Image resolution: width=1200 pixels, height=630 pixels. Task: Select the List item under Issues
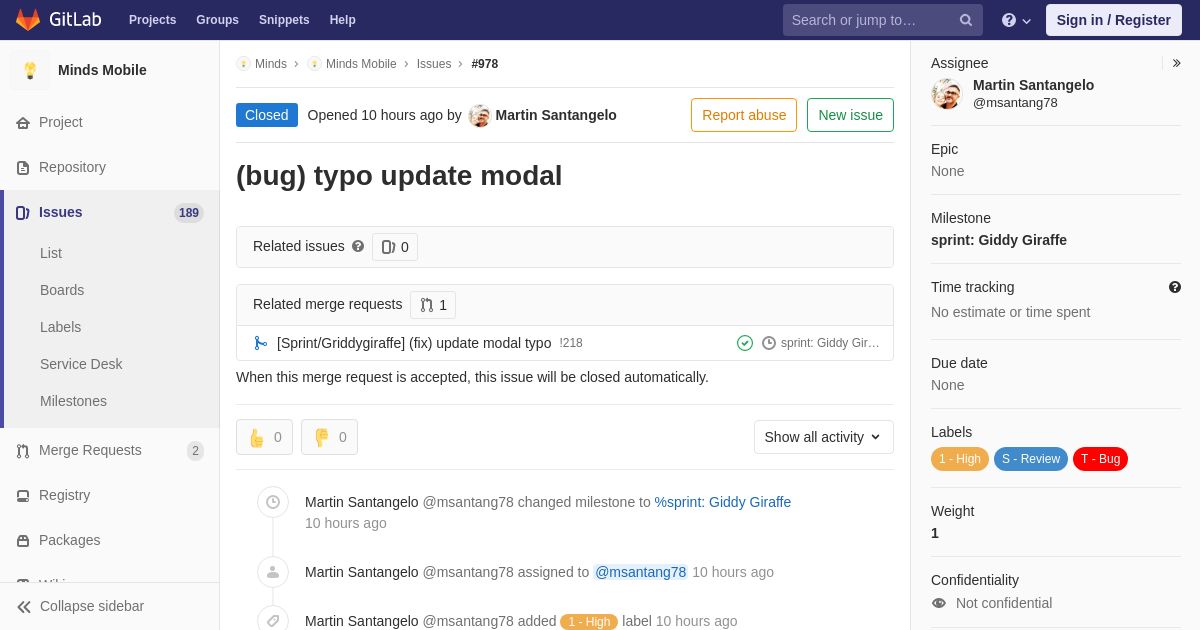pos(51,253)
